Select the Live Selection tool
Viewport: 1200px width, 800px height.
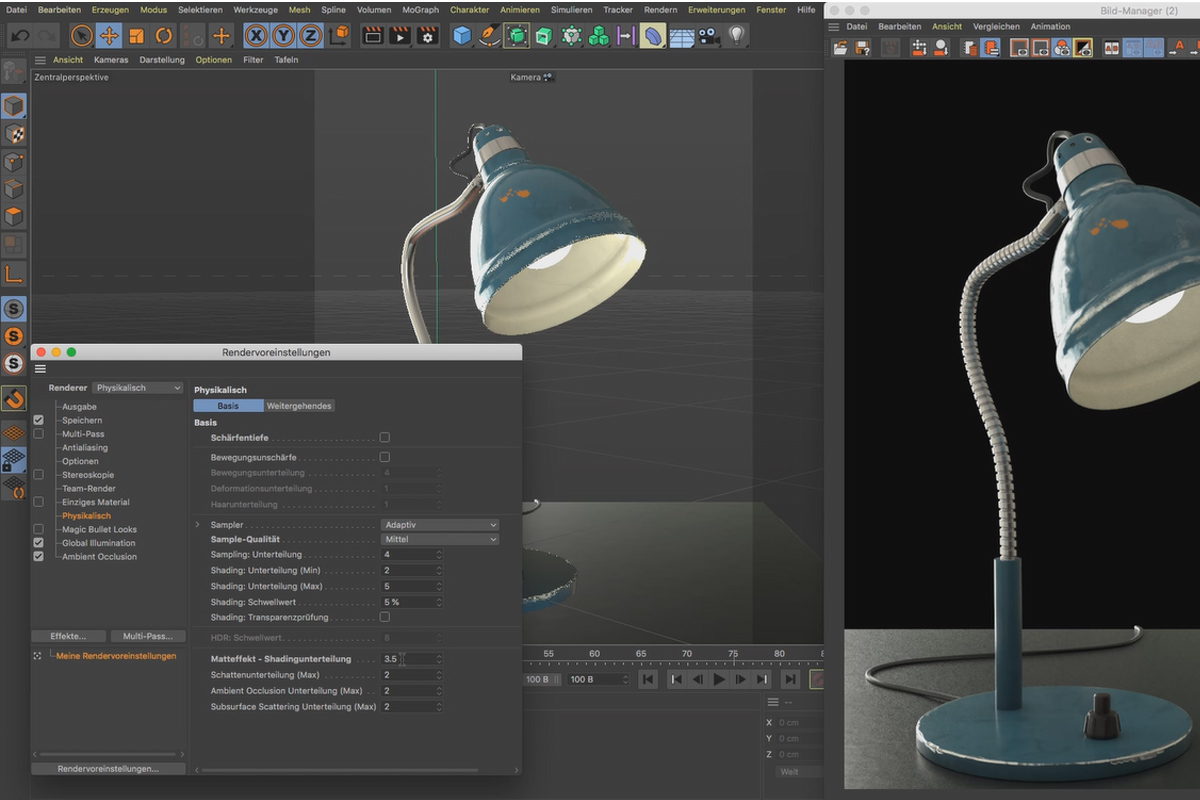pos(81,36)
